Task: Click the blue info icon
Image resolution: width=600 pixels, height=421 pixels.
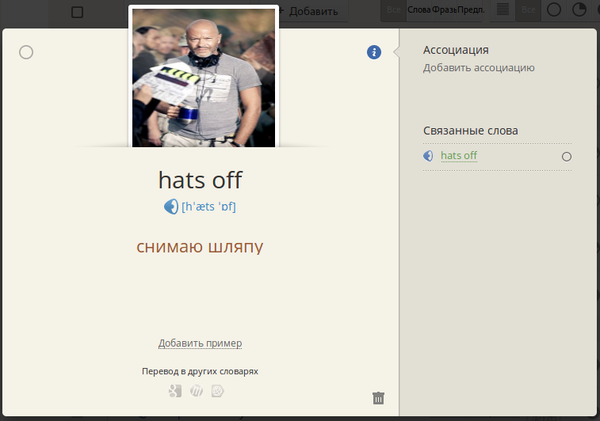Action: [x=374, y=52]
